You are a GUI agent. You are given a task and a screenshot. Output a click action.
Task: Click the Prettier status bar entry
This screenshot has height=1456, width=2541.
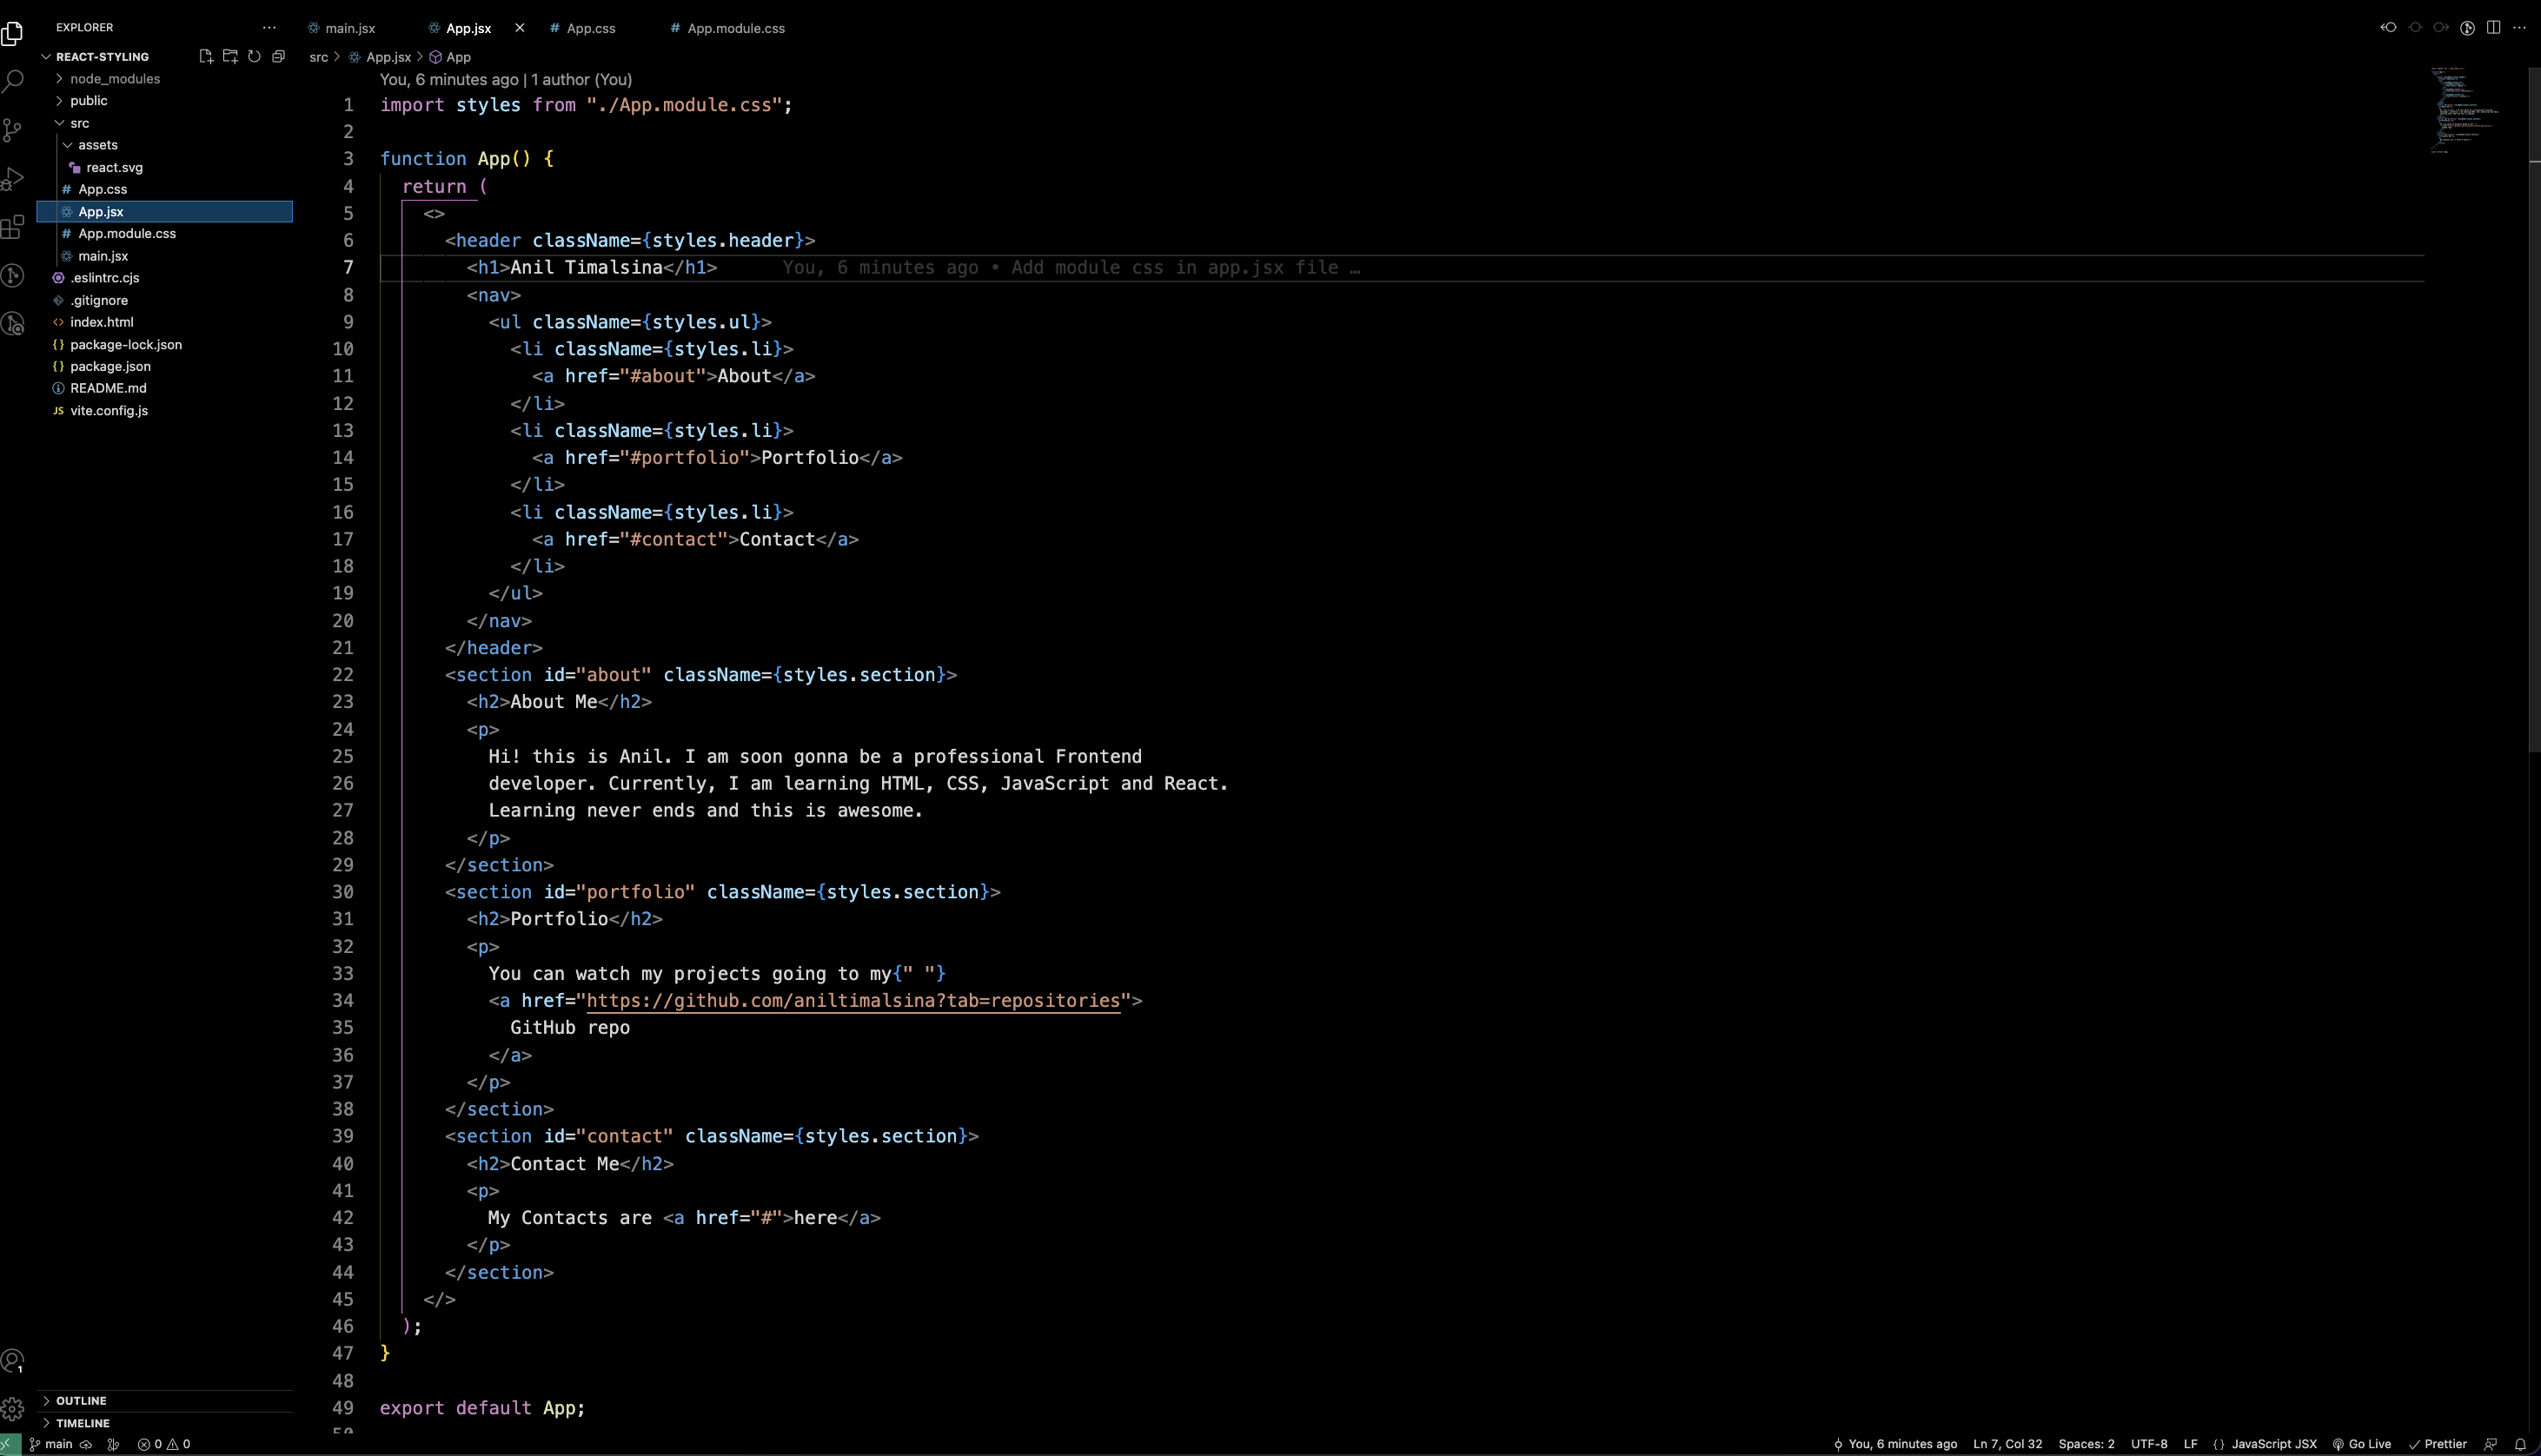pos(2440,1444)
